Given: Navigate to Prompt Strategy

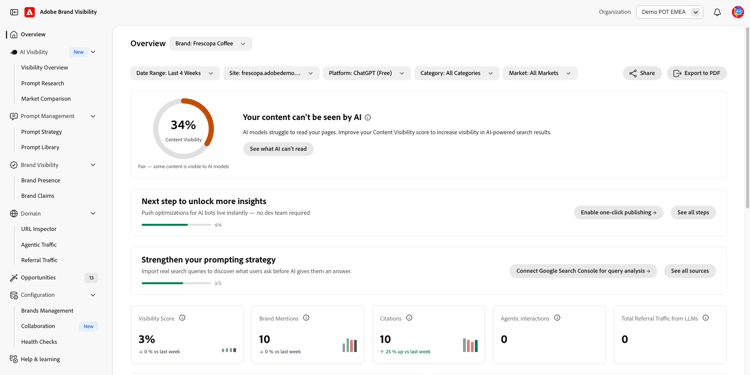Looking at the screenshot, I should coord(42,132).
